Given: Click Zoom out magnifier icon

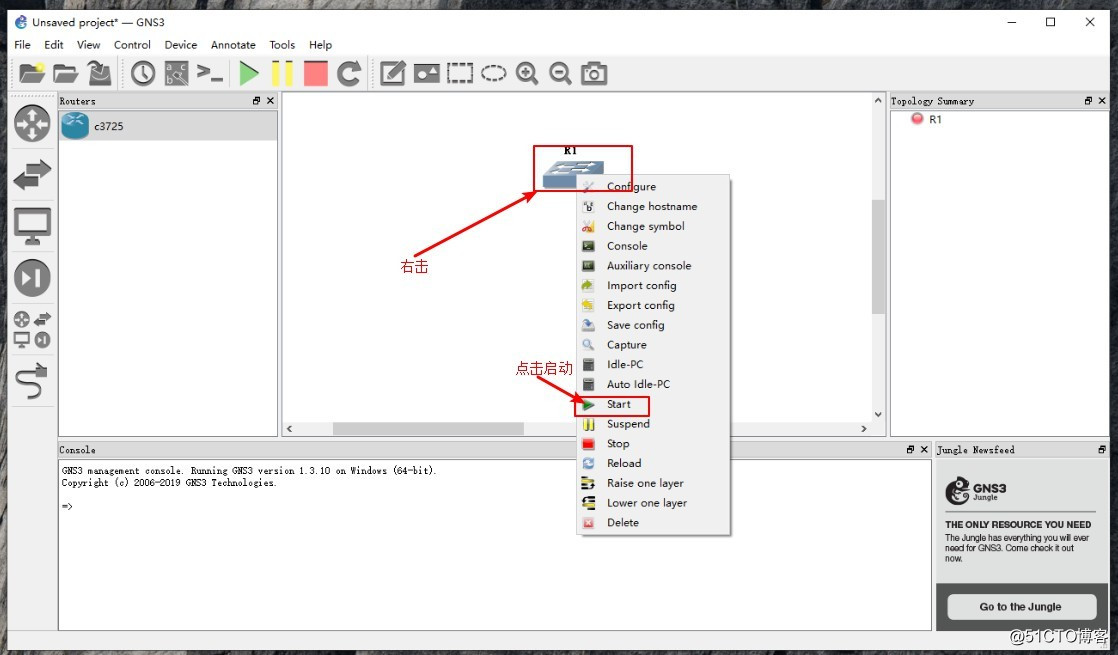Looking at the screenshot, I should [560, 73].
